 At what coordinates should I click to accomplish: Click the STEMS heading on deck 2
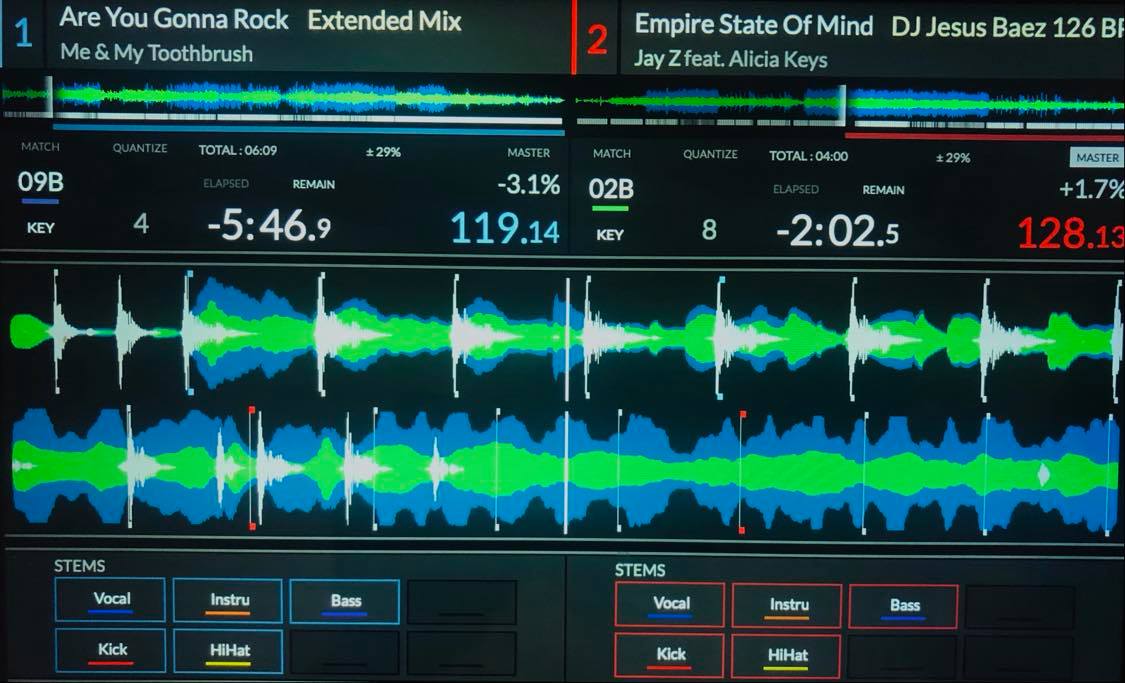click(640, 570)
